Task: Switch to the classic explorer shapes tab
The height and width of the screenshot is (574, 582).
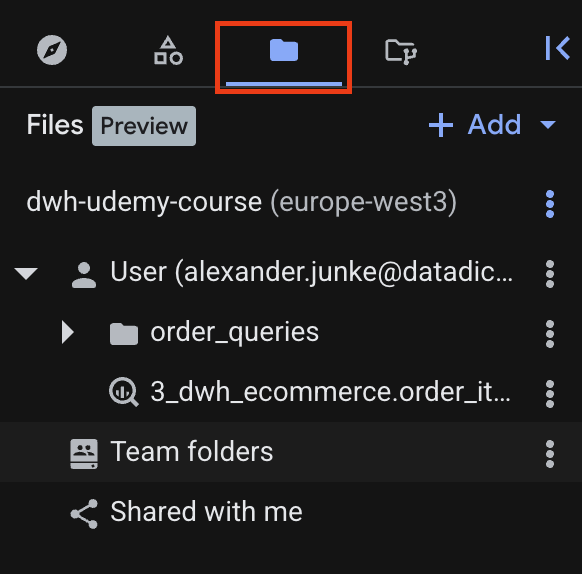Action: click(x=168, y=50)
